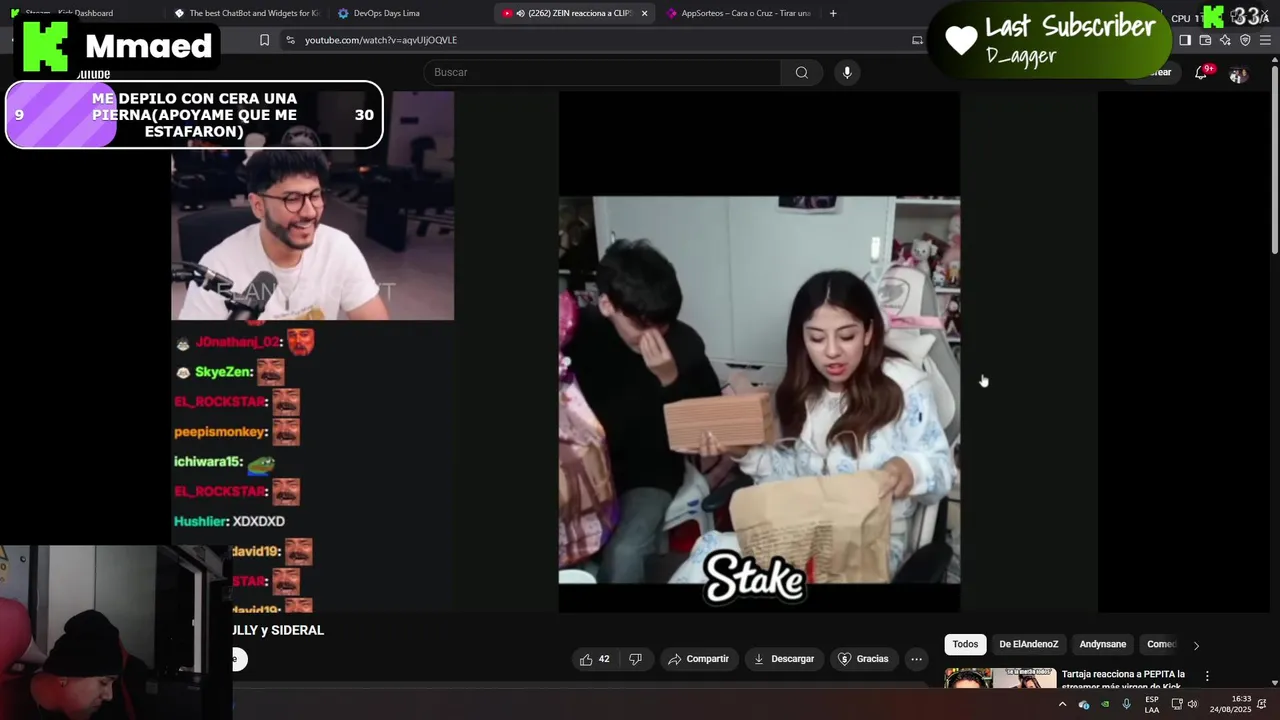1280x720 pixels.
Task: Open the volume speaker tray icon
Action: click(1192, 704)
